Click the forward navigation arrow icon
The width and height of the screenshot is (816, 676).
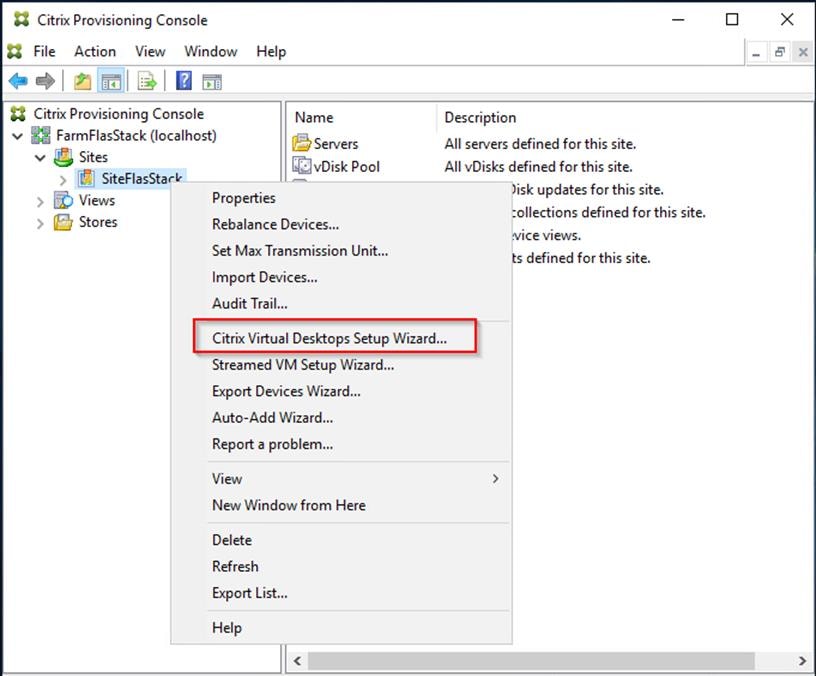(x=43, y=80)
